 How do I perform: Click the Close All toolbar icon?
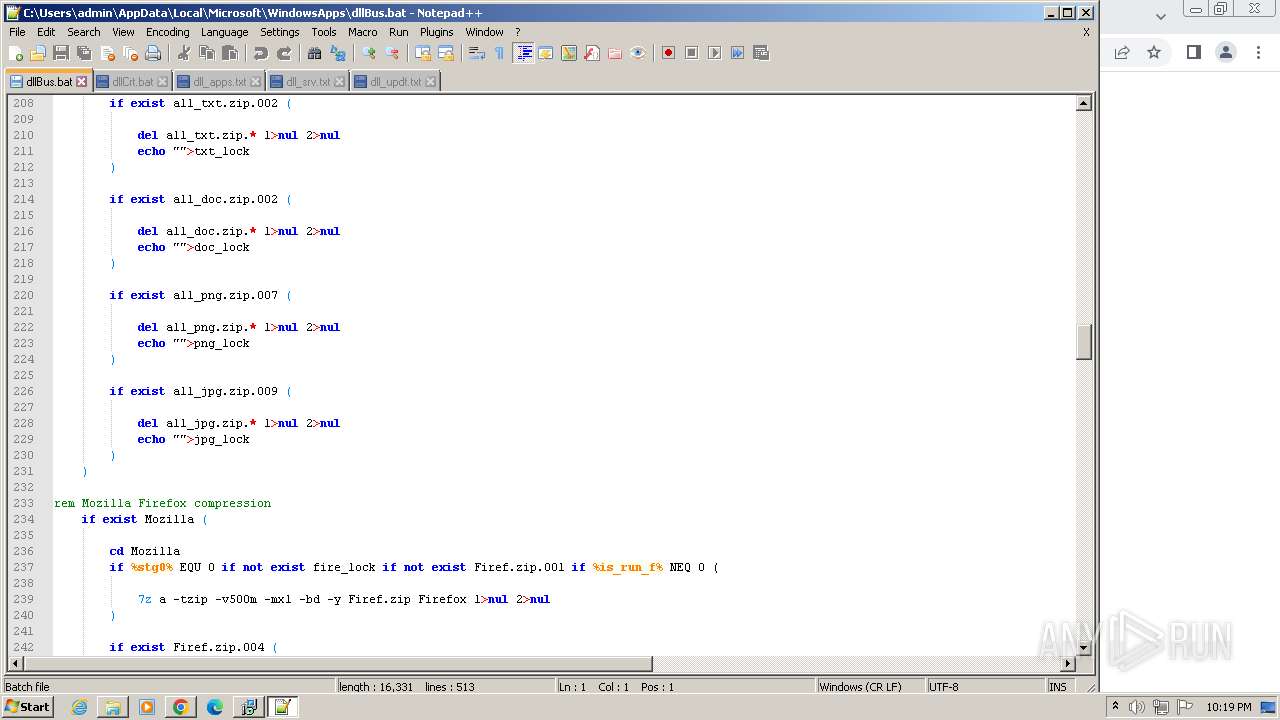(130, 53)
